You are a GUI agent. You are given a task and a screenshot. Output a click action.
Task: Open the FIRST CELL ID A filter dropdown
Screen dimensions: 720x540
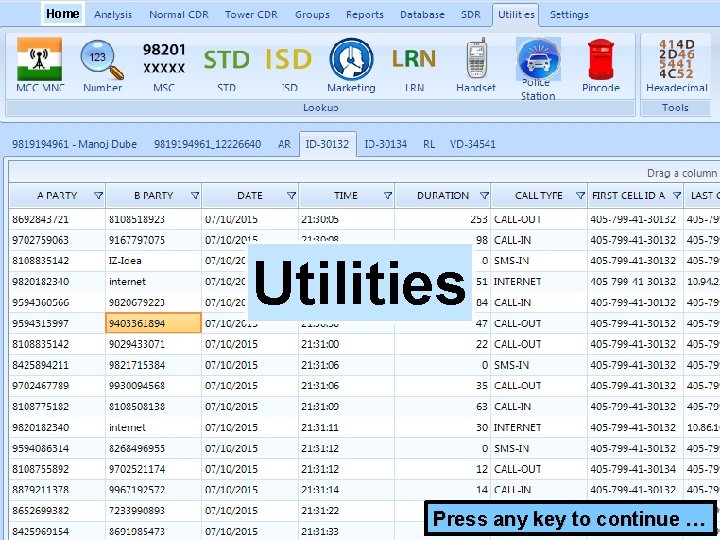point(677,196)
